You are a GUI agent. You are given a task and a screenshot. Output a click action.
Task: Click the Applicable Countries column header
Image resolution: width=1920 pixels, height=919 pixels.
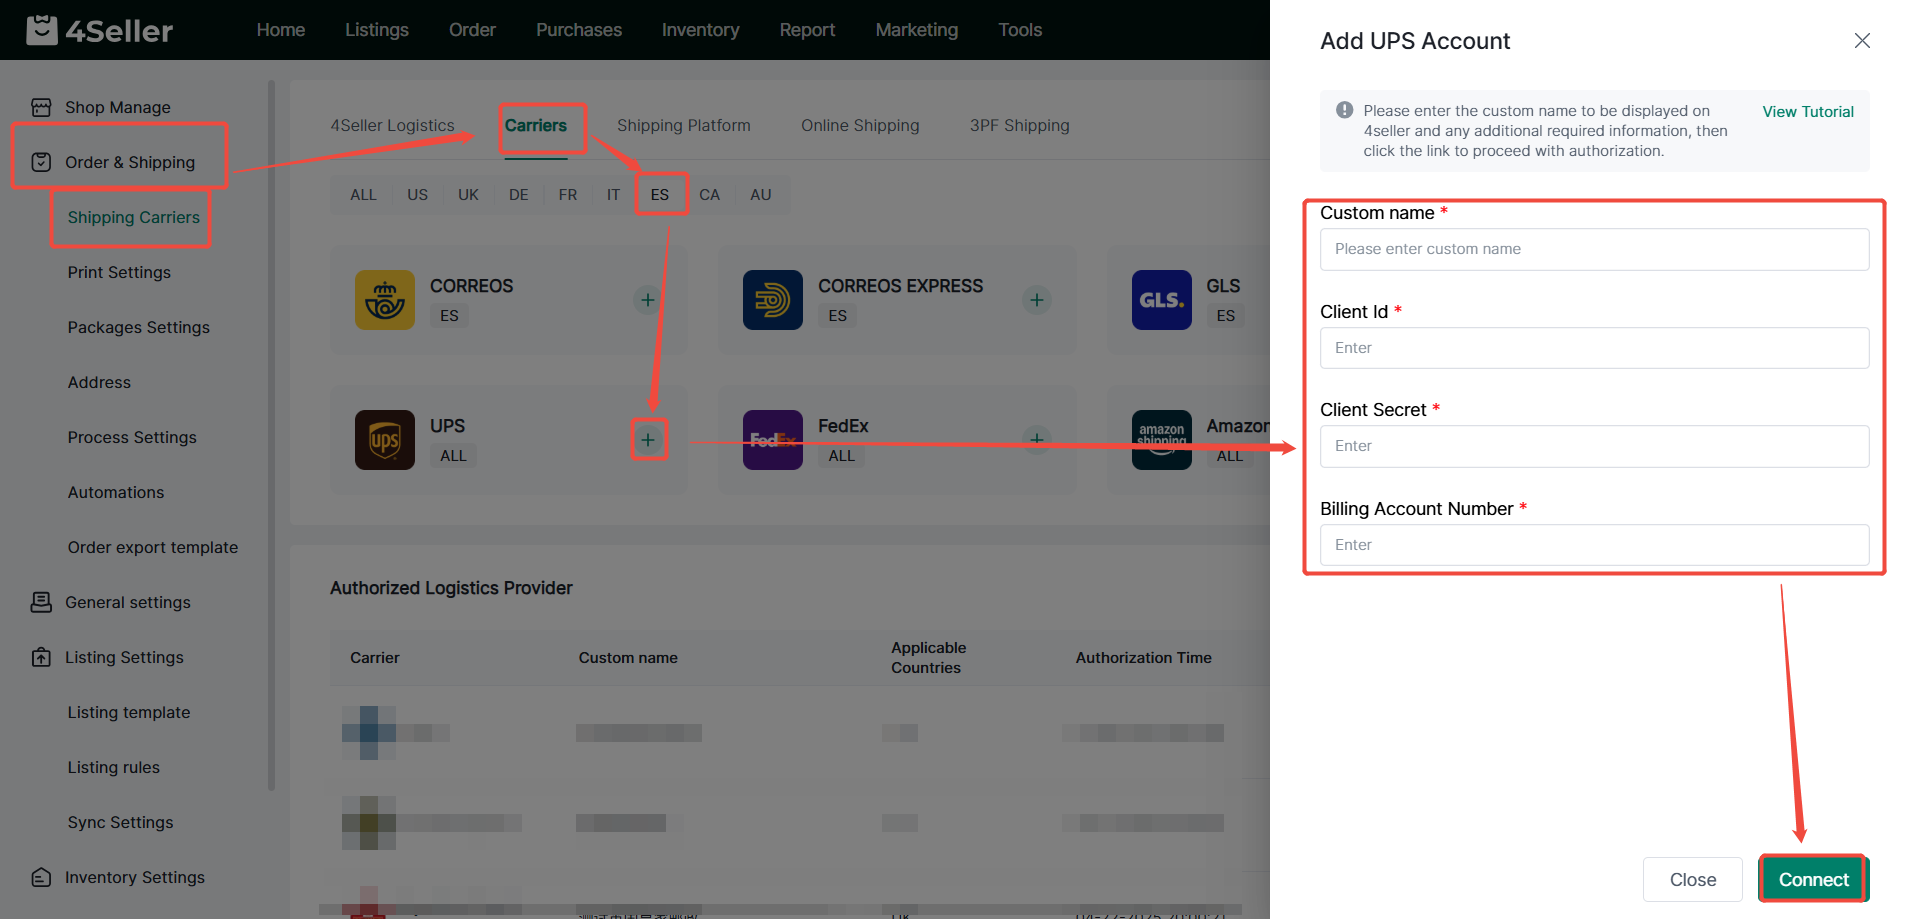coord(929,657)
